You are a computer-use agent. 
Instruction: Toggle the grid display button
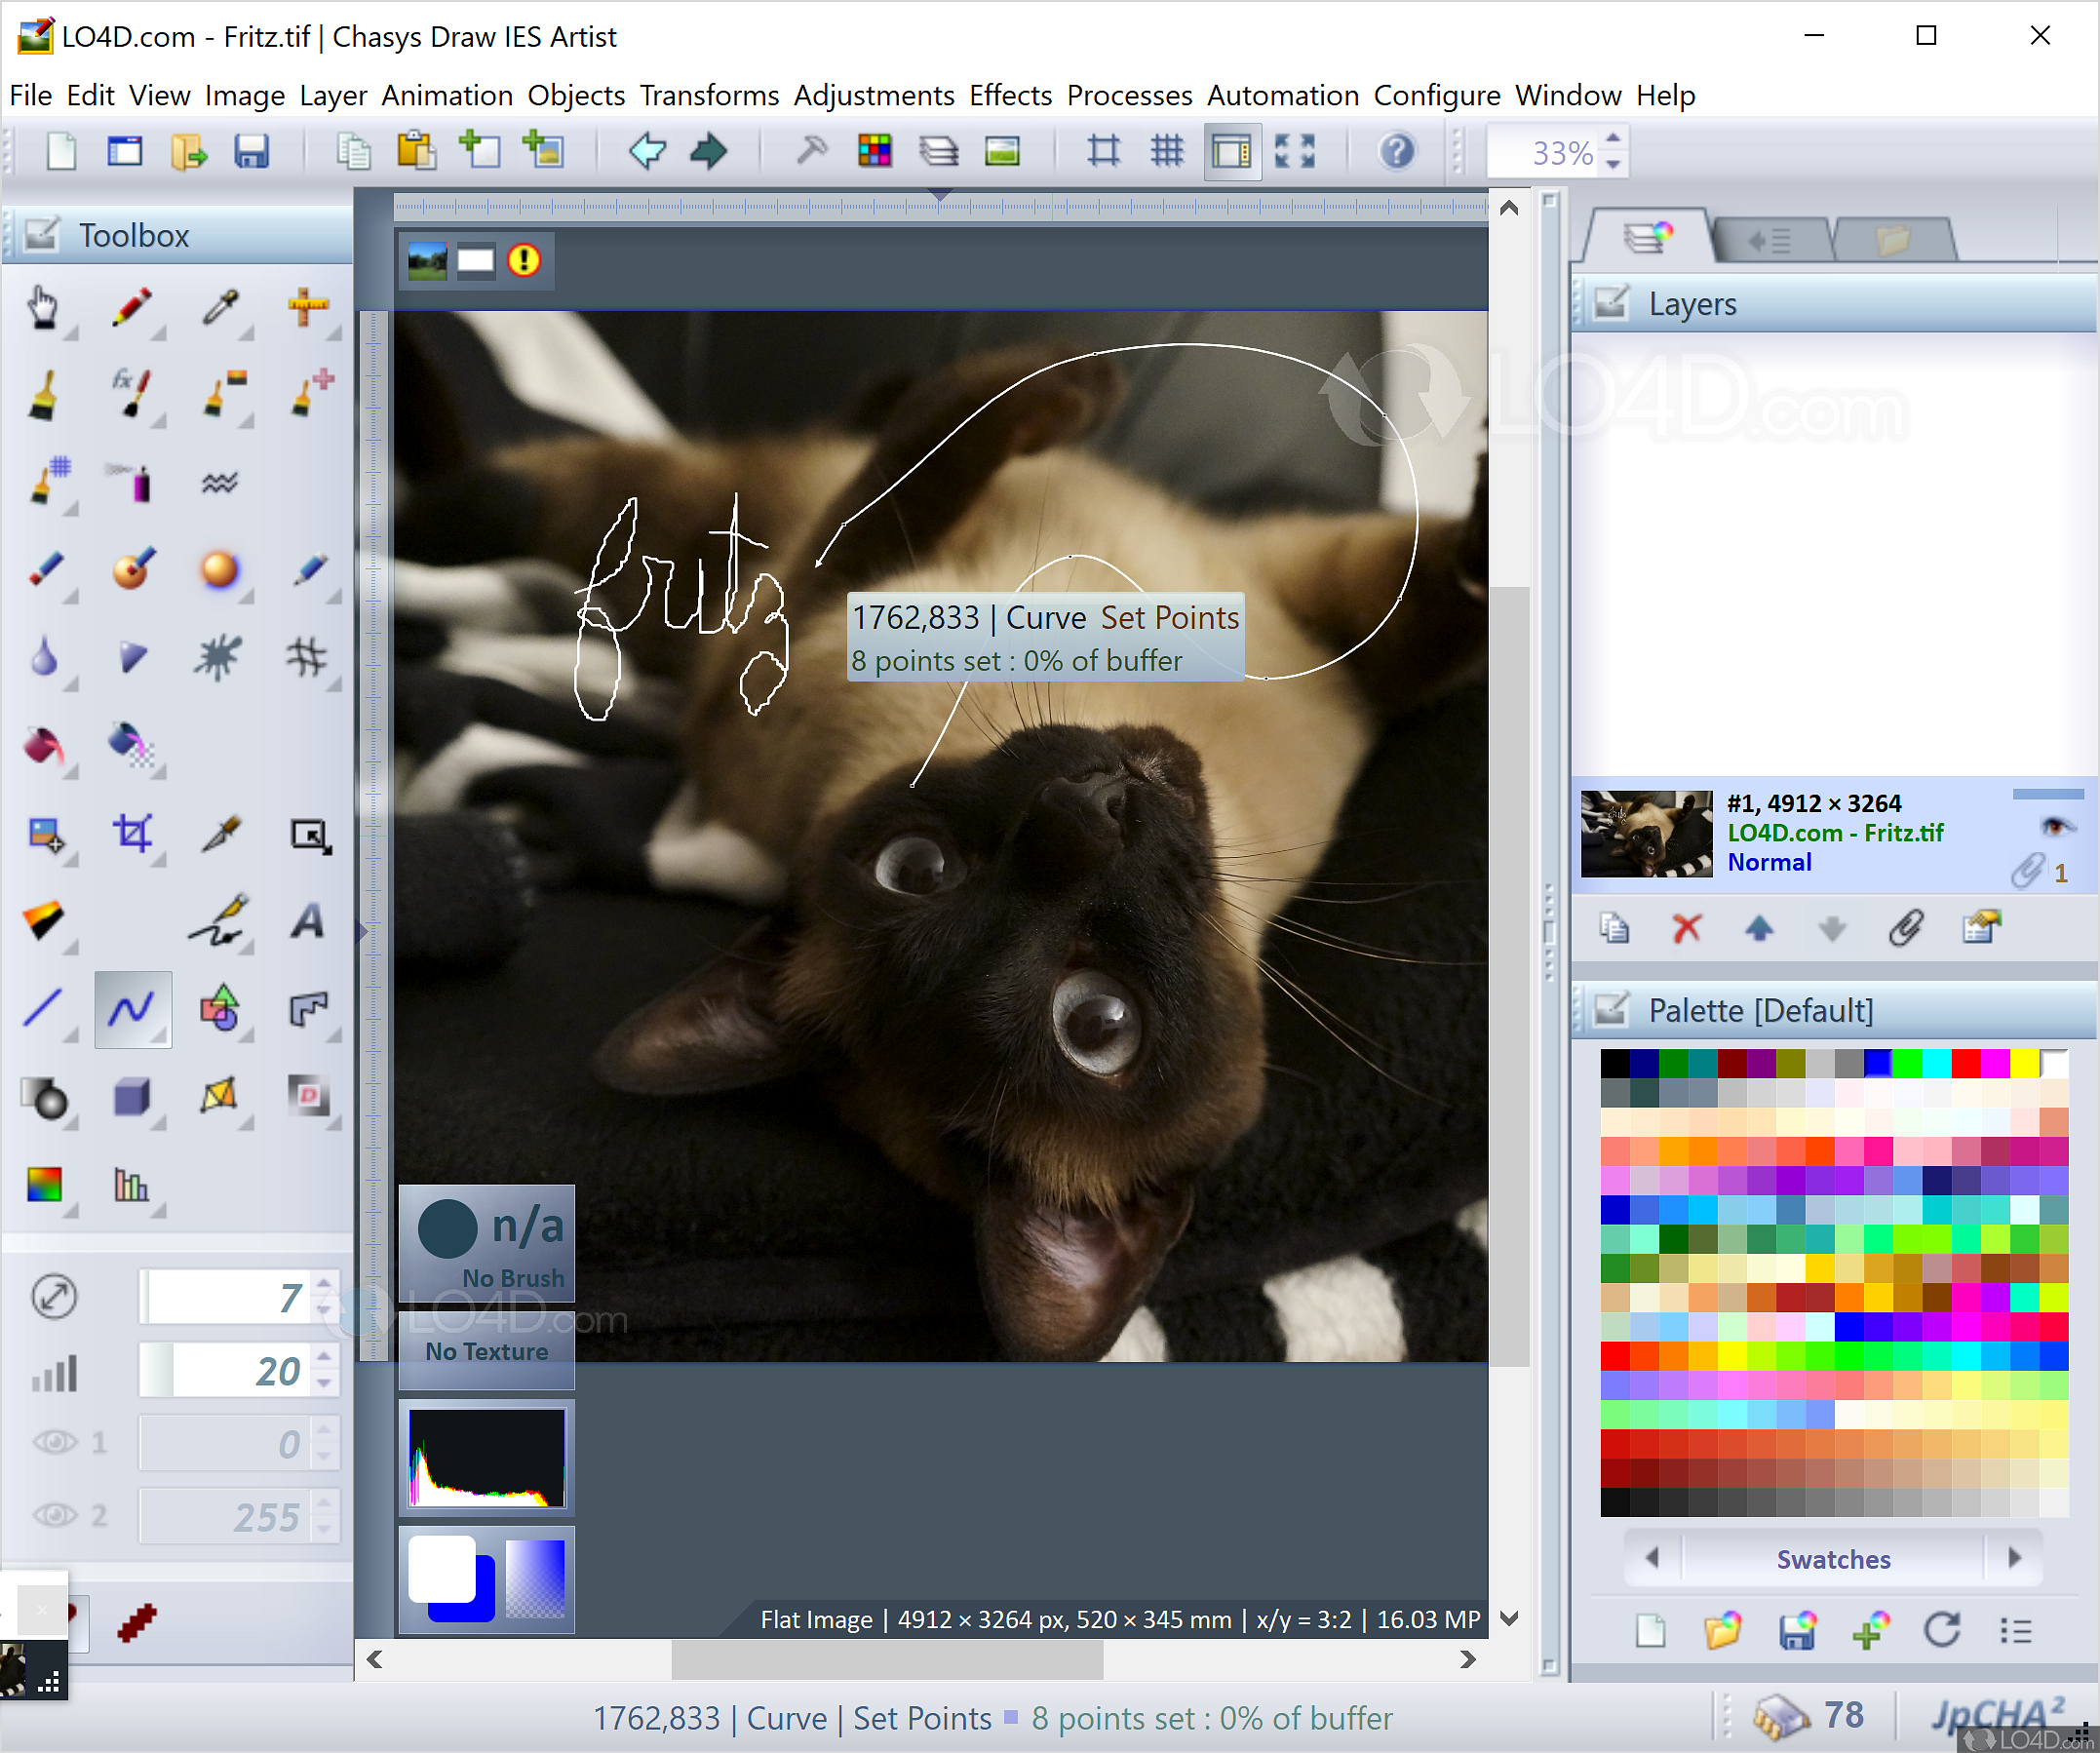[x=1167, y=152]
